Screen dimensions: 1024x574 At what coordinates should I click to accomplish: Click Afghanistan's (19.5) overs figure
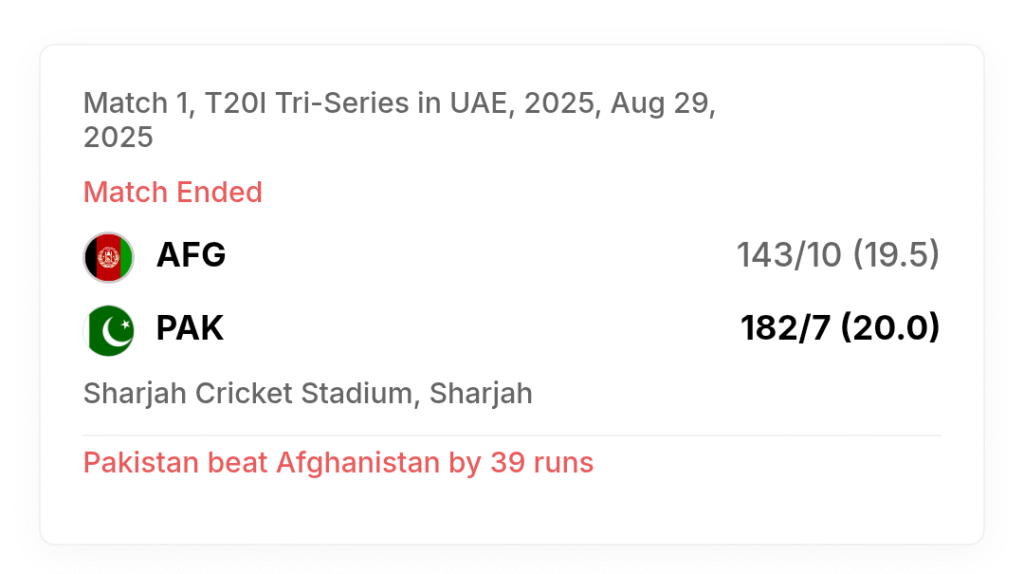pos(897,255)
